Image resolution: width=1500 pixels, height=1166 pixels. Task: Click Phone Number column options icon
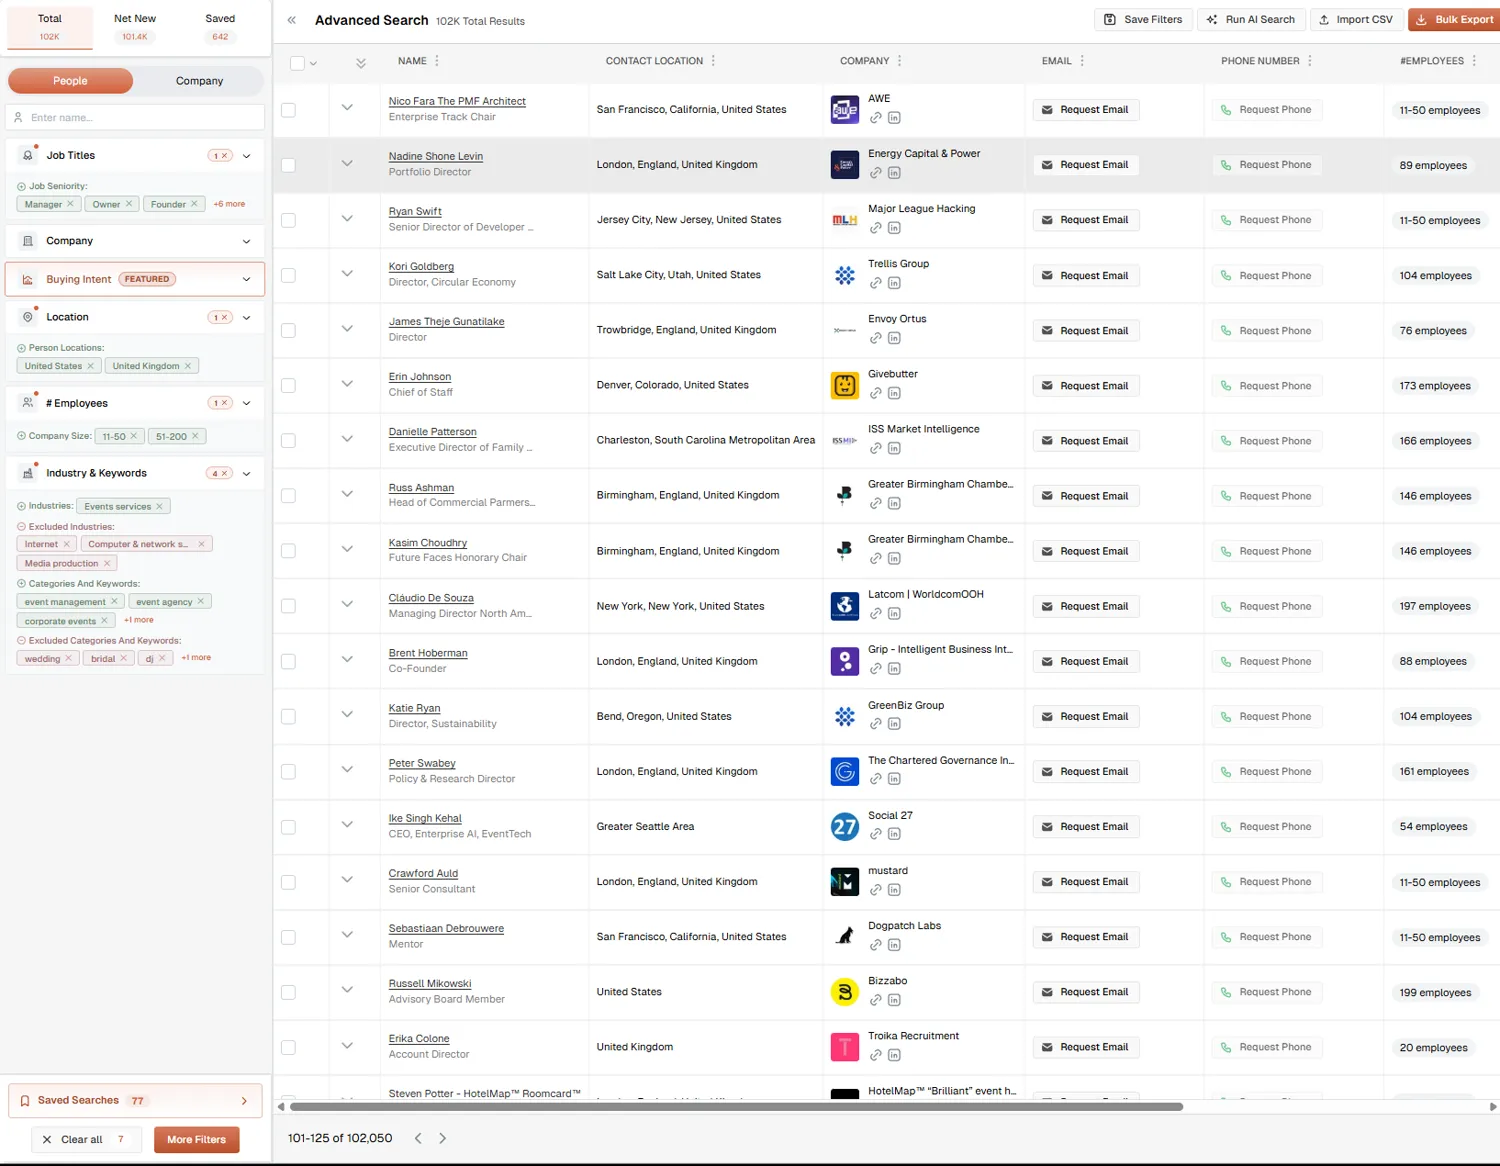coord(1310,61)
